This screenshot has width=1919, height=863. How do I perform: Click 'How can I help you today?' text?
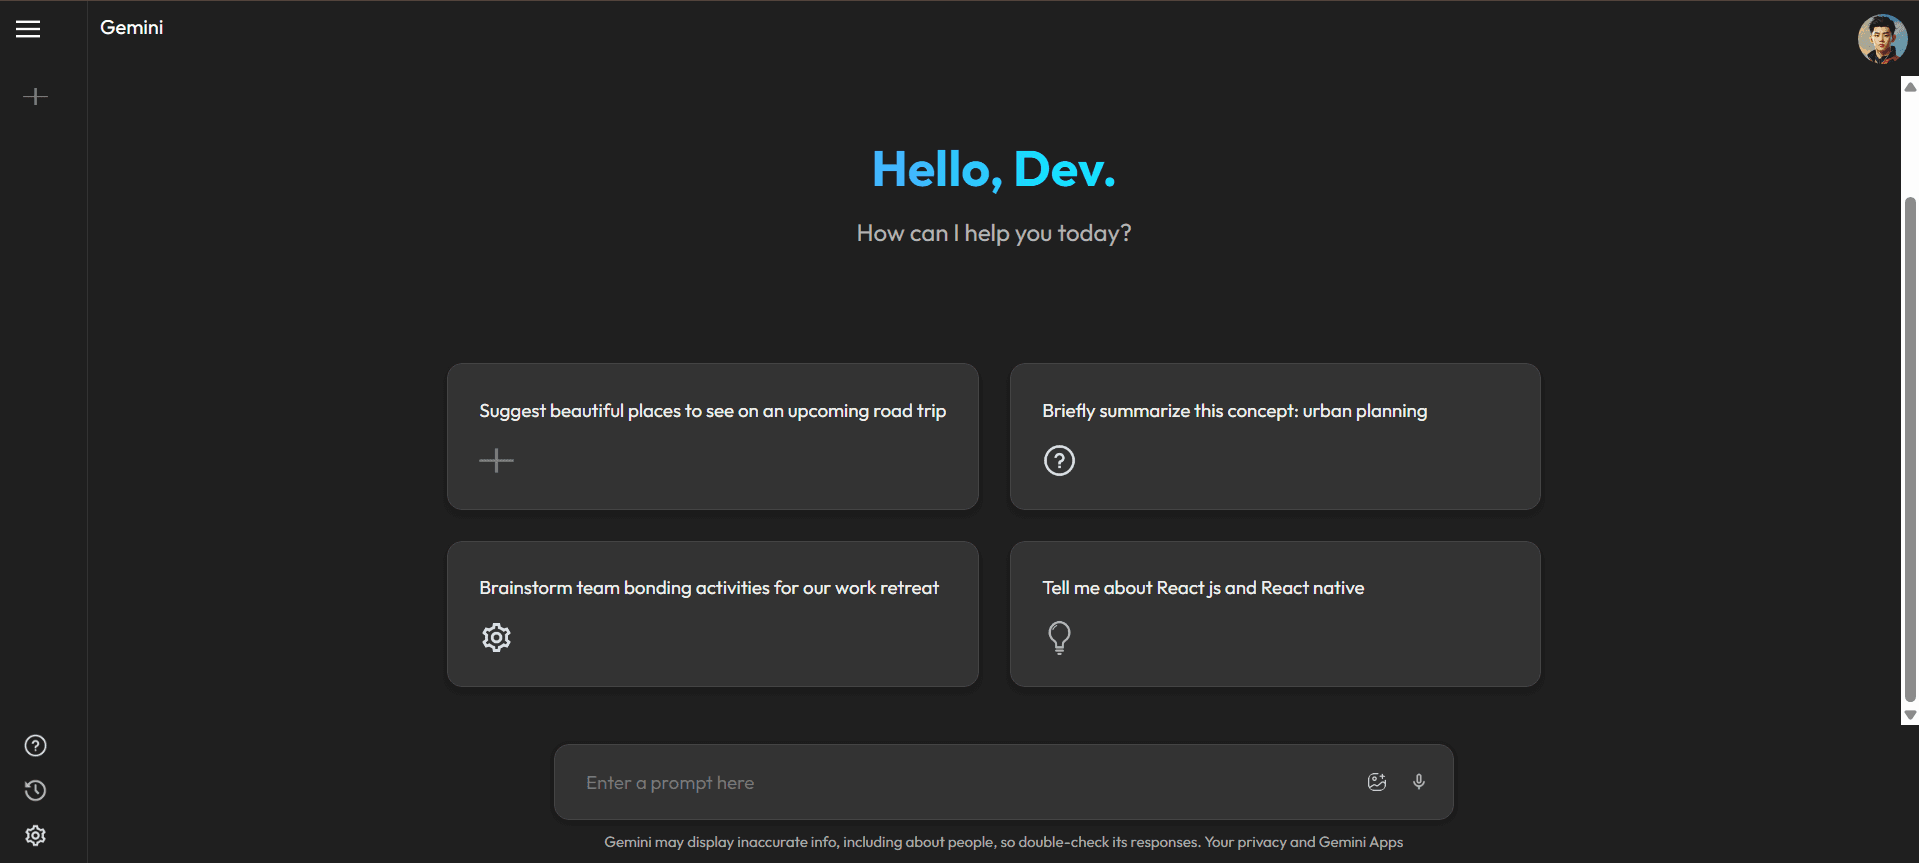(x=993, y=233)
